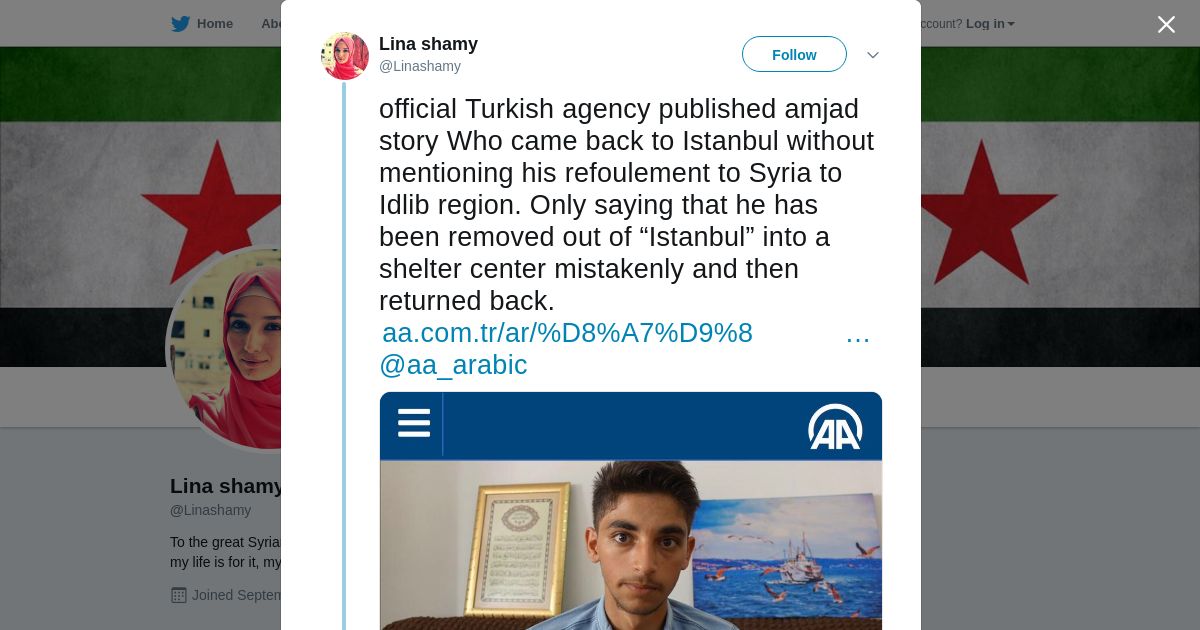Click Lina shamy's small avatar in tweet

[x=345, y=56]
